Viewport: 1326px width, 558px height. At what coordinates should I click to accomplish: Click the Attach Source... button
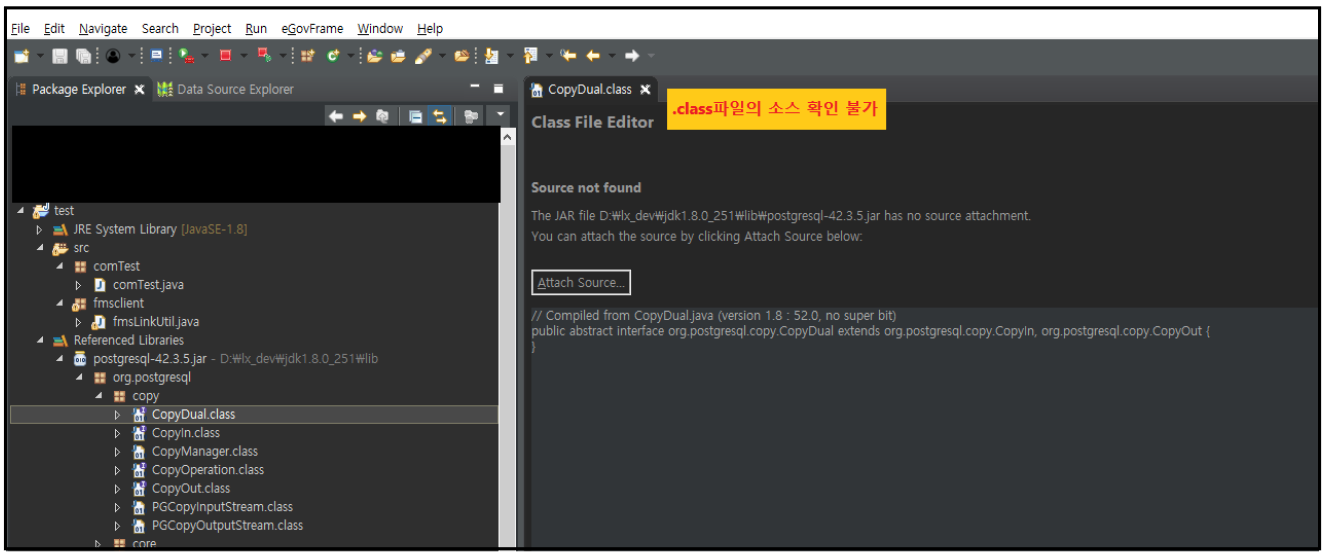point(581,283)
